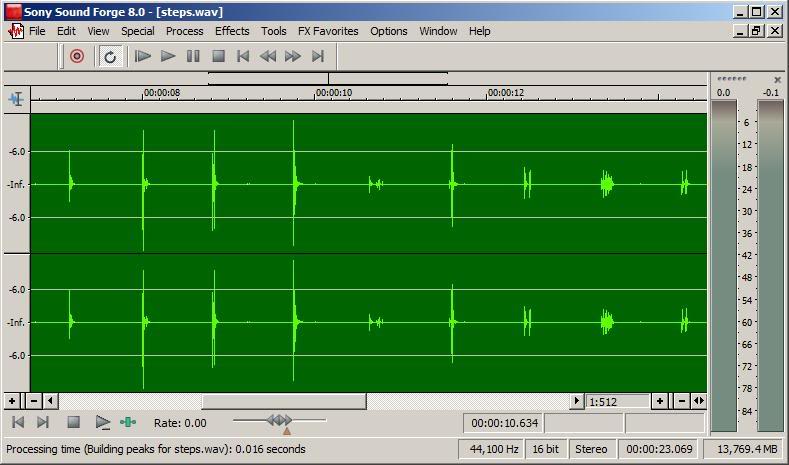
Task: Click the red Record button in toolbar
Action: [77, 57]
